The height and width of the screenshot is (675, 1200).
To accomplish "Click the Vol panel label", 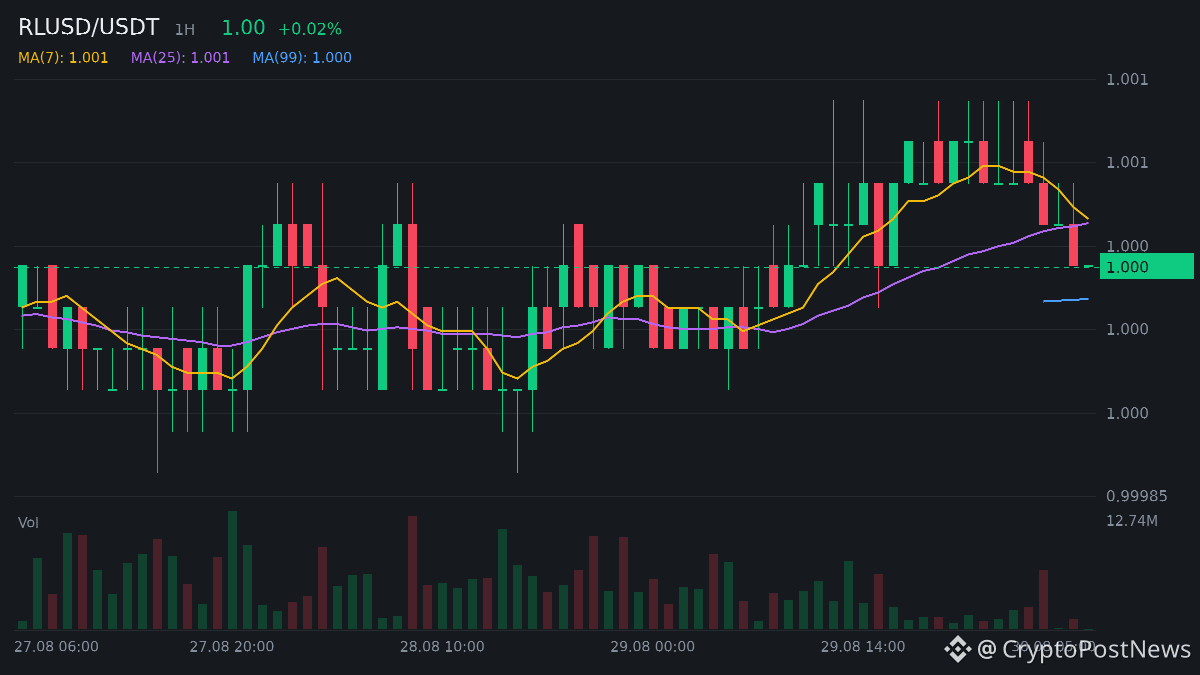I will [29, 522].
